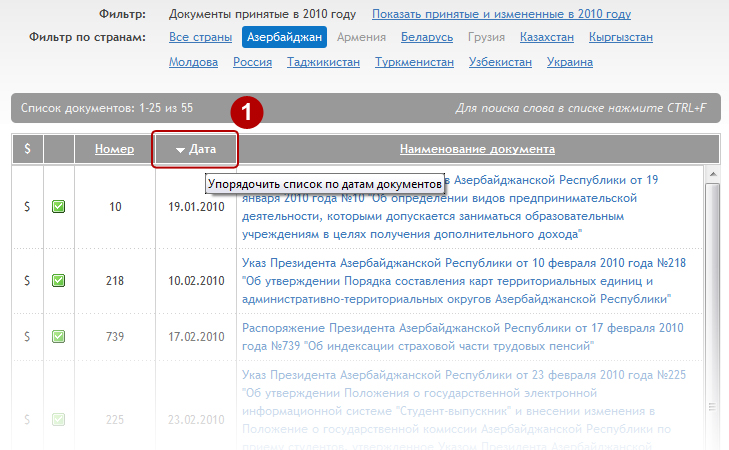Click the list scrollbar up arrow
The image size is (729, 450).
713,174
